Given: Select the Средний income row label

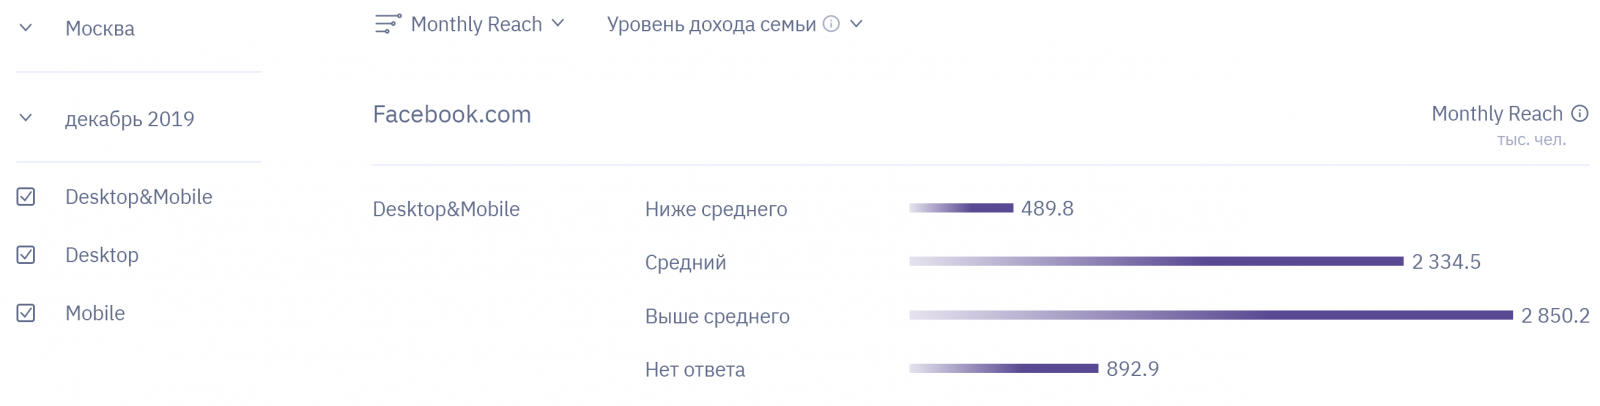Looking at the screenshot, I should [685, 263].
